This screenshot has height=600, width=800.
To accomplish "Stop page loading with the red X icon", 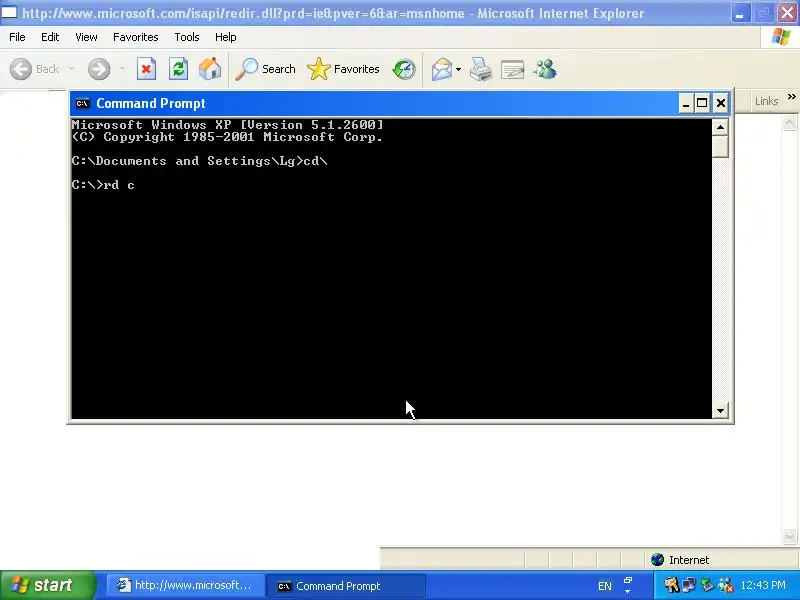I will point(146,69).
